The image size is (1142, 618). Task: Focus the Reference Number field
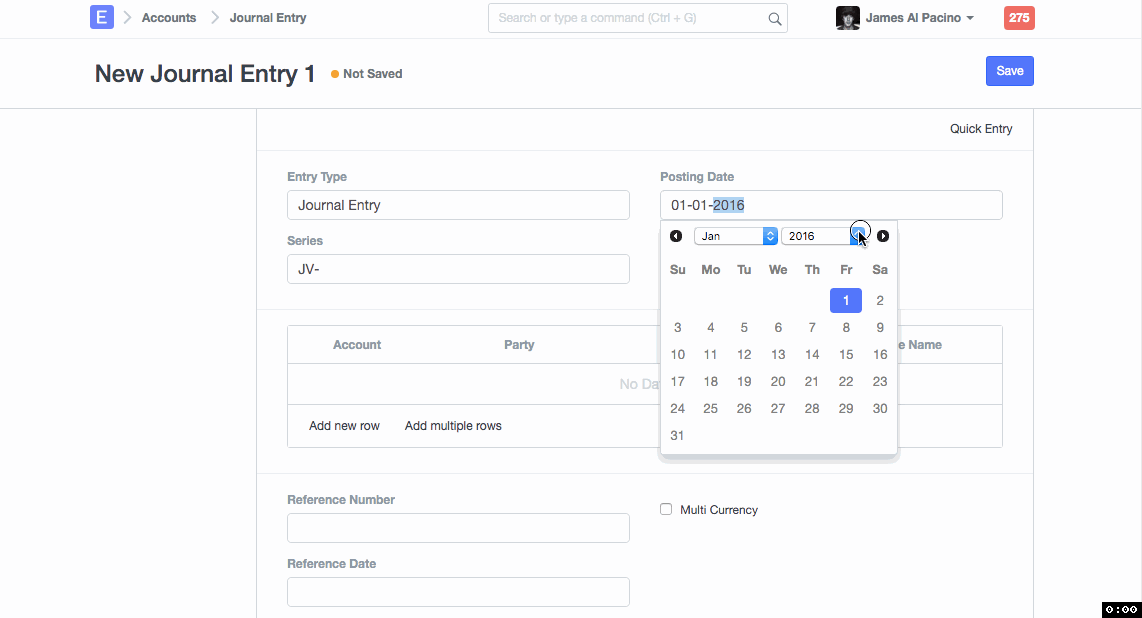point(458,528)
